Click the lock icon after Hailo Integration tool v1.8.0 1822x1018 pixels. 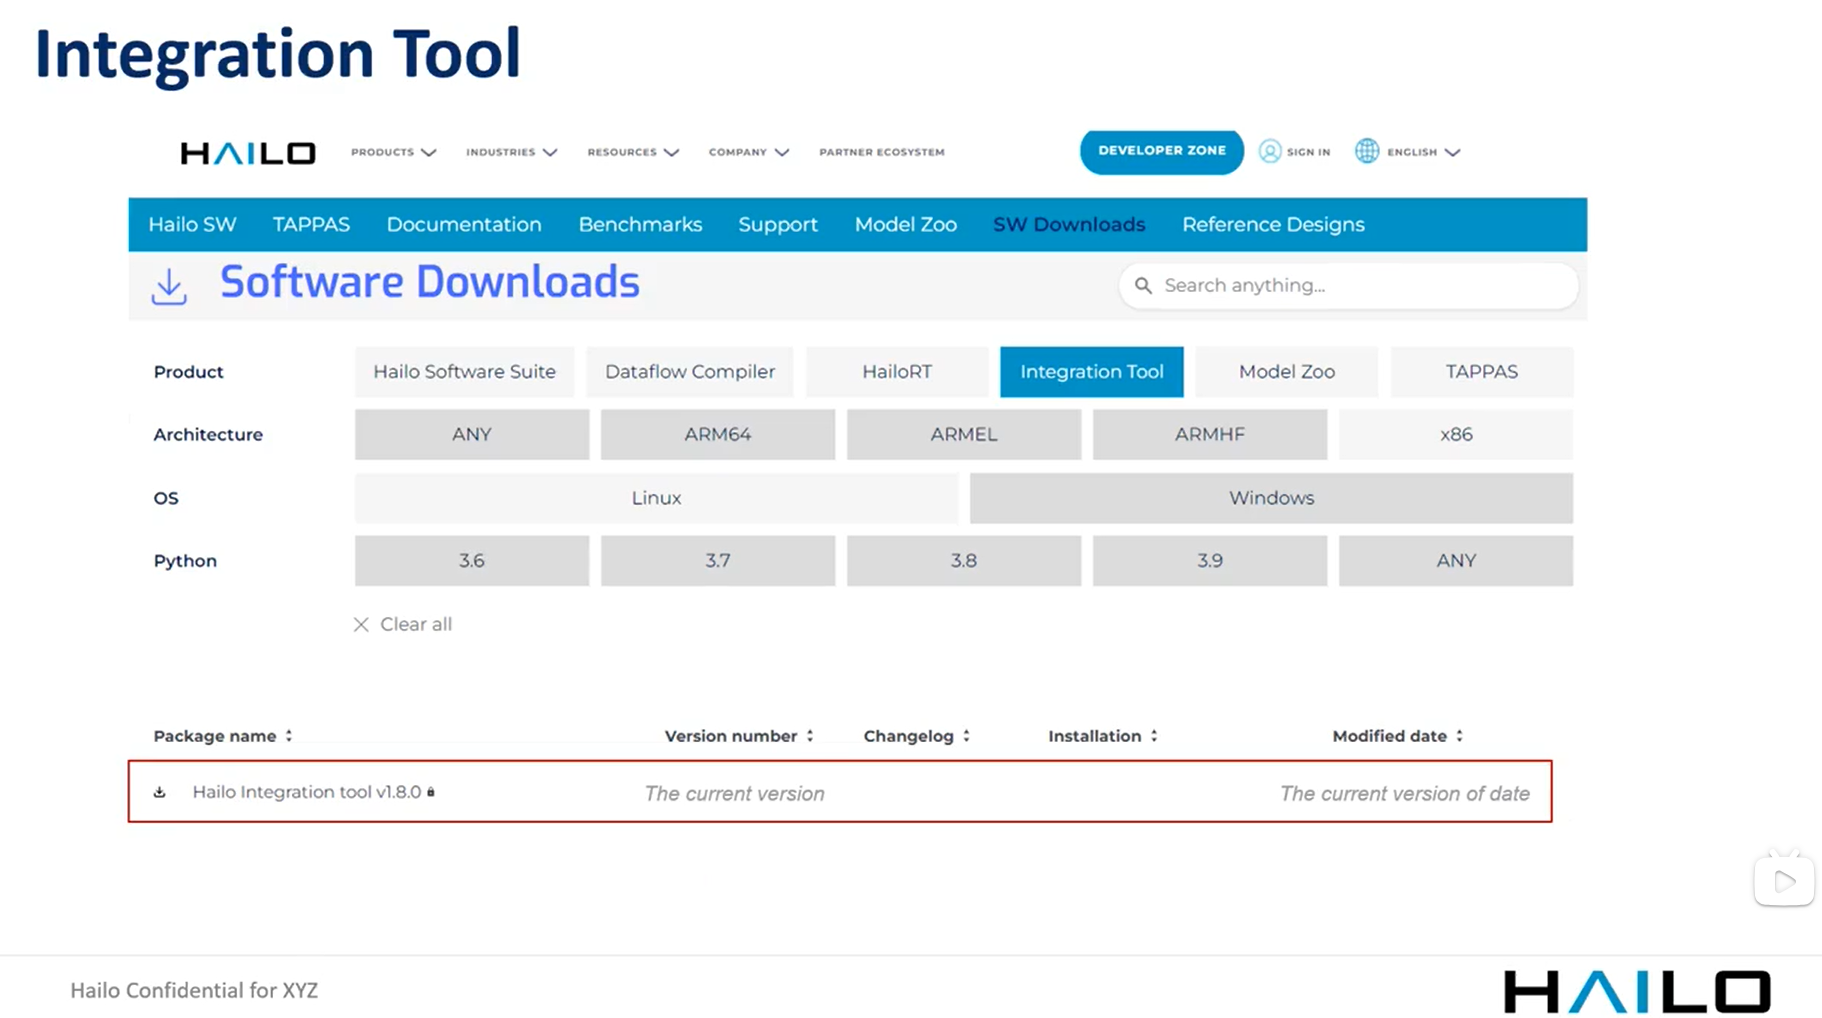[431, 792]
